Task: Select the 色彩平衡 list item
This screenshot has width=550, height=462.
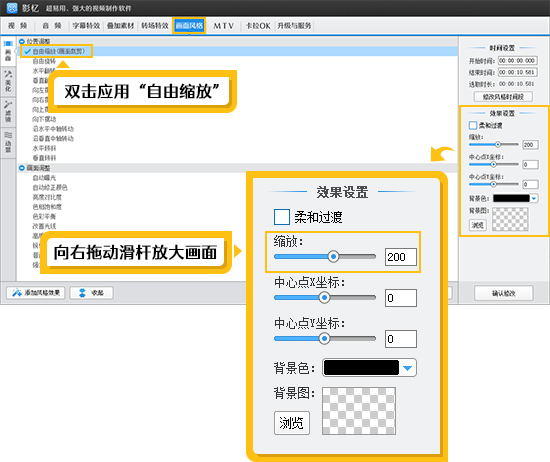Action: coord(44,216)
